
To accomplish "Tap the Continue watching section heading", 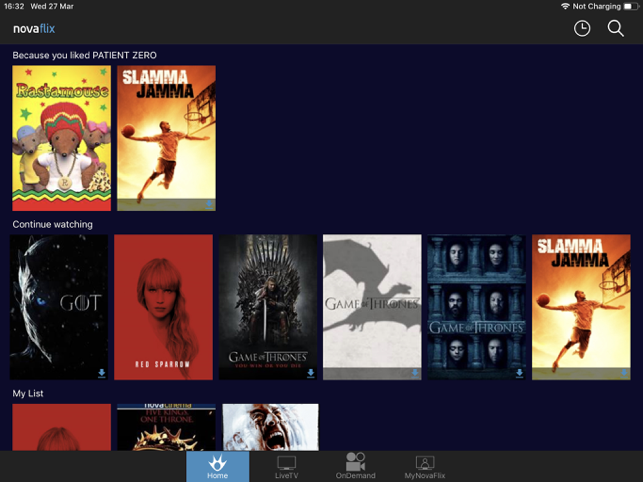I will [x=52, y=224].
